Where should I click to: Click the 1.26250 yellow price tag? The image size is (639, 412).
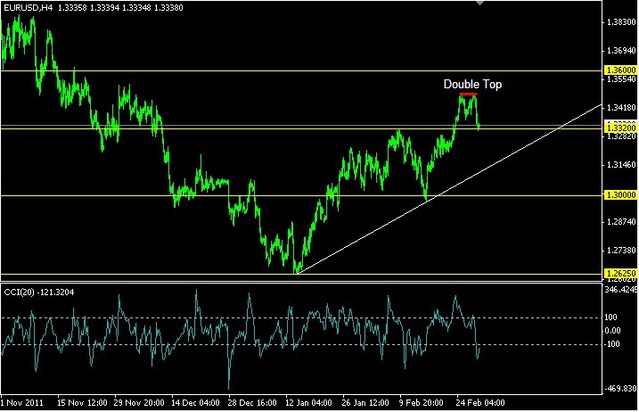tap(621, 273)
